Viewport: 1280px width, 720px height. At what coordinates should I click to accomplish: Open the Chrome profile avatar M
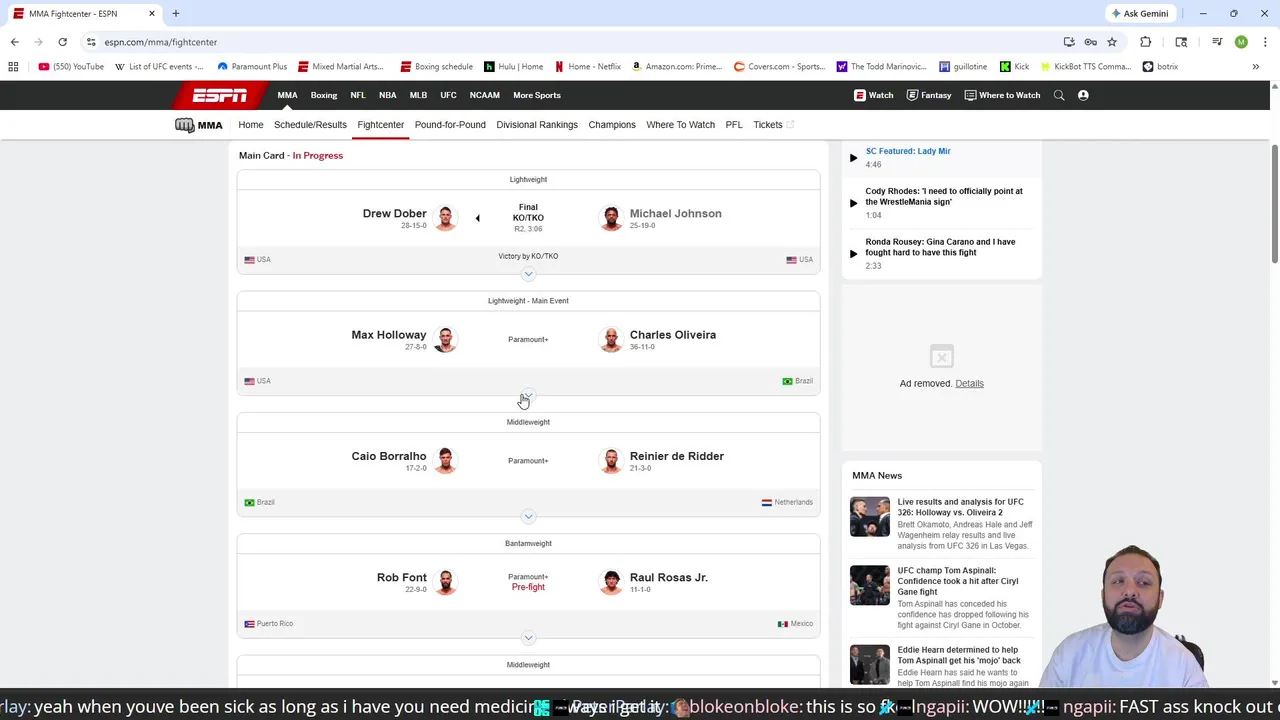coord(1241,42)
